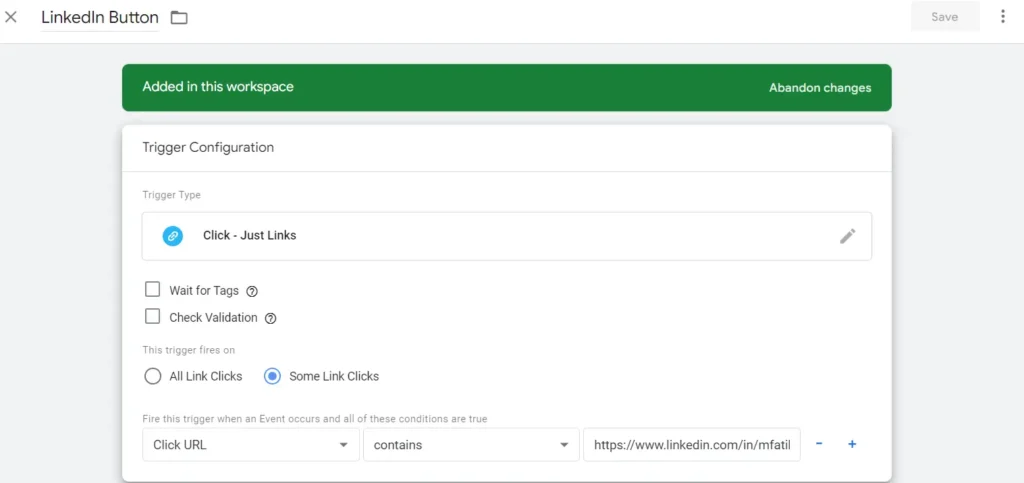The image size is (1024, 483).
Task: Enable the Check Validation checkbox
Action: click(x=153, y=317)
